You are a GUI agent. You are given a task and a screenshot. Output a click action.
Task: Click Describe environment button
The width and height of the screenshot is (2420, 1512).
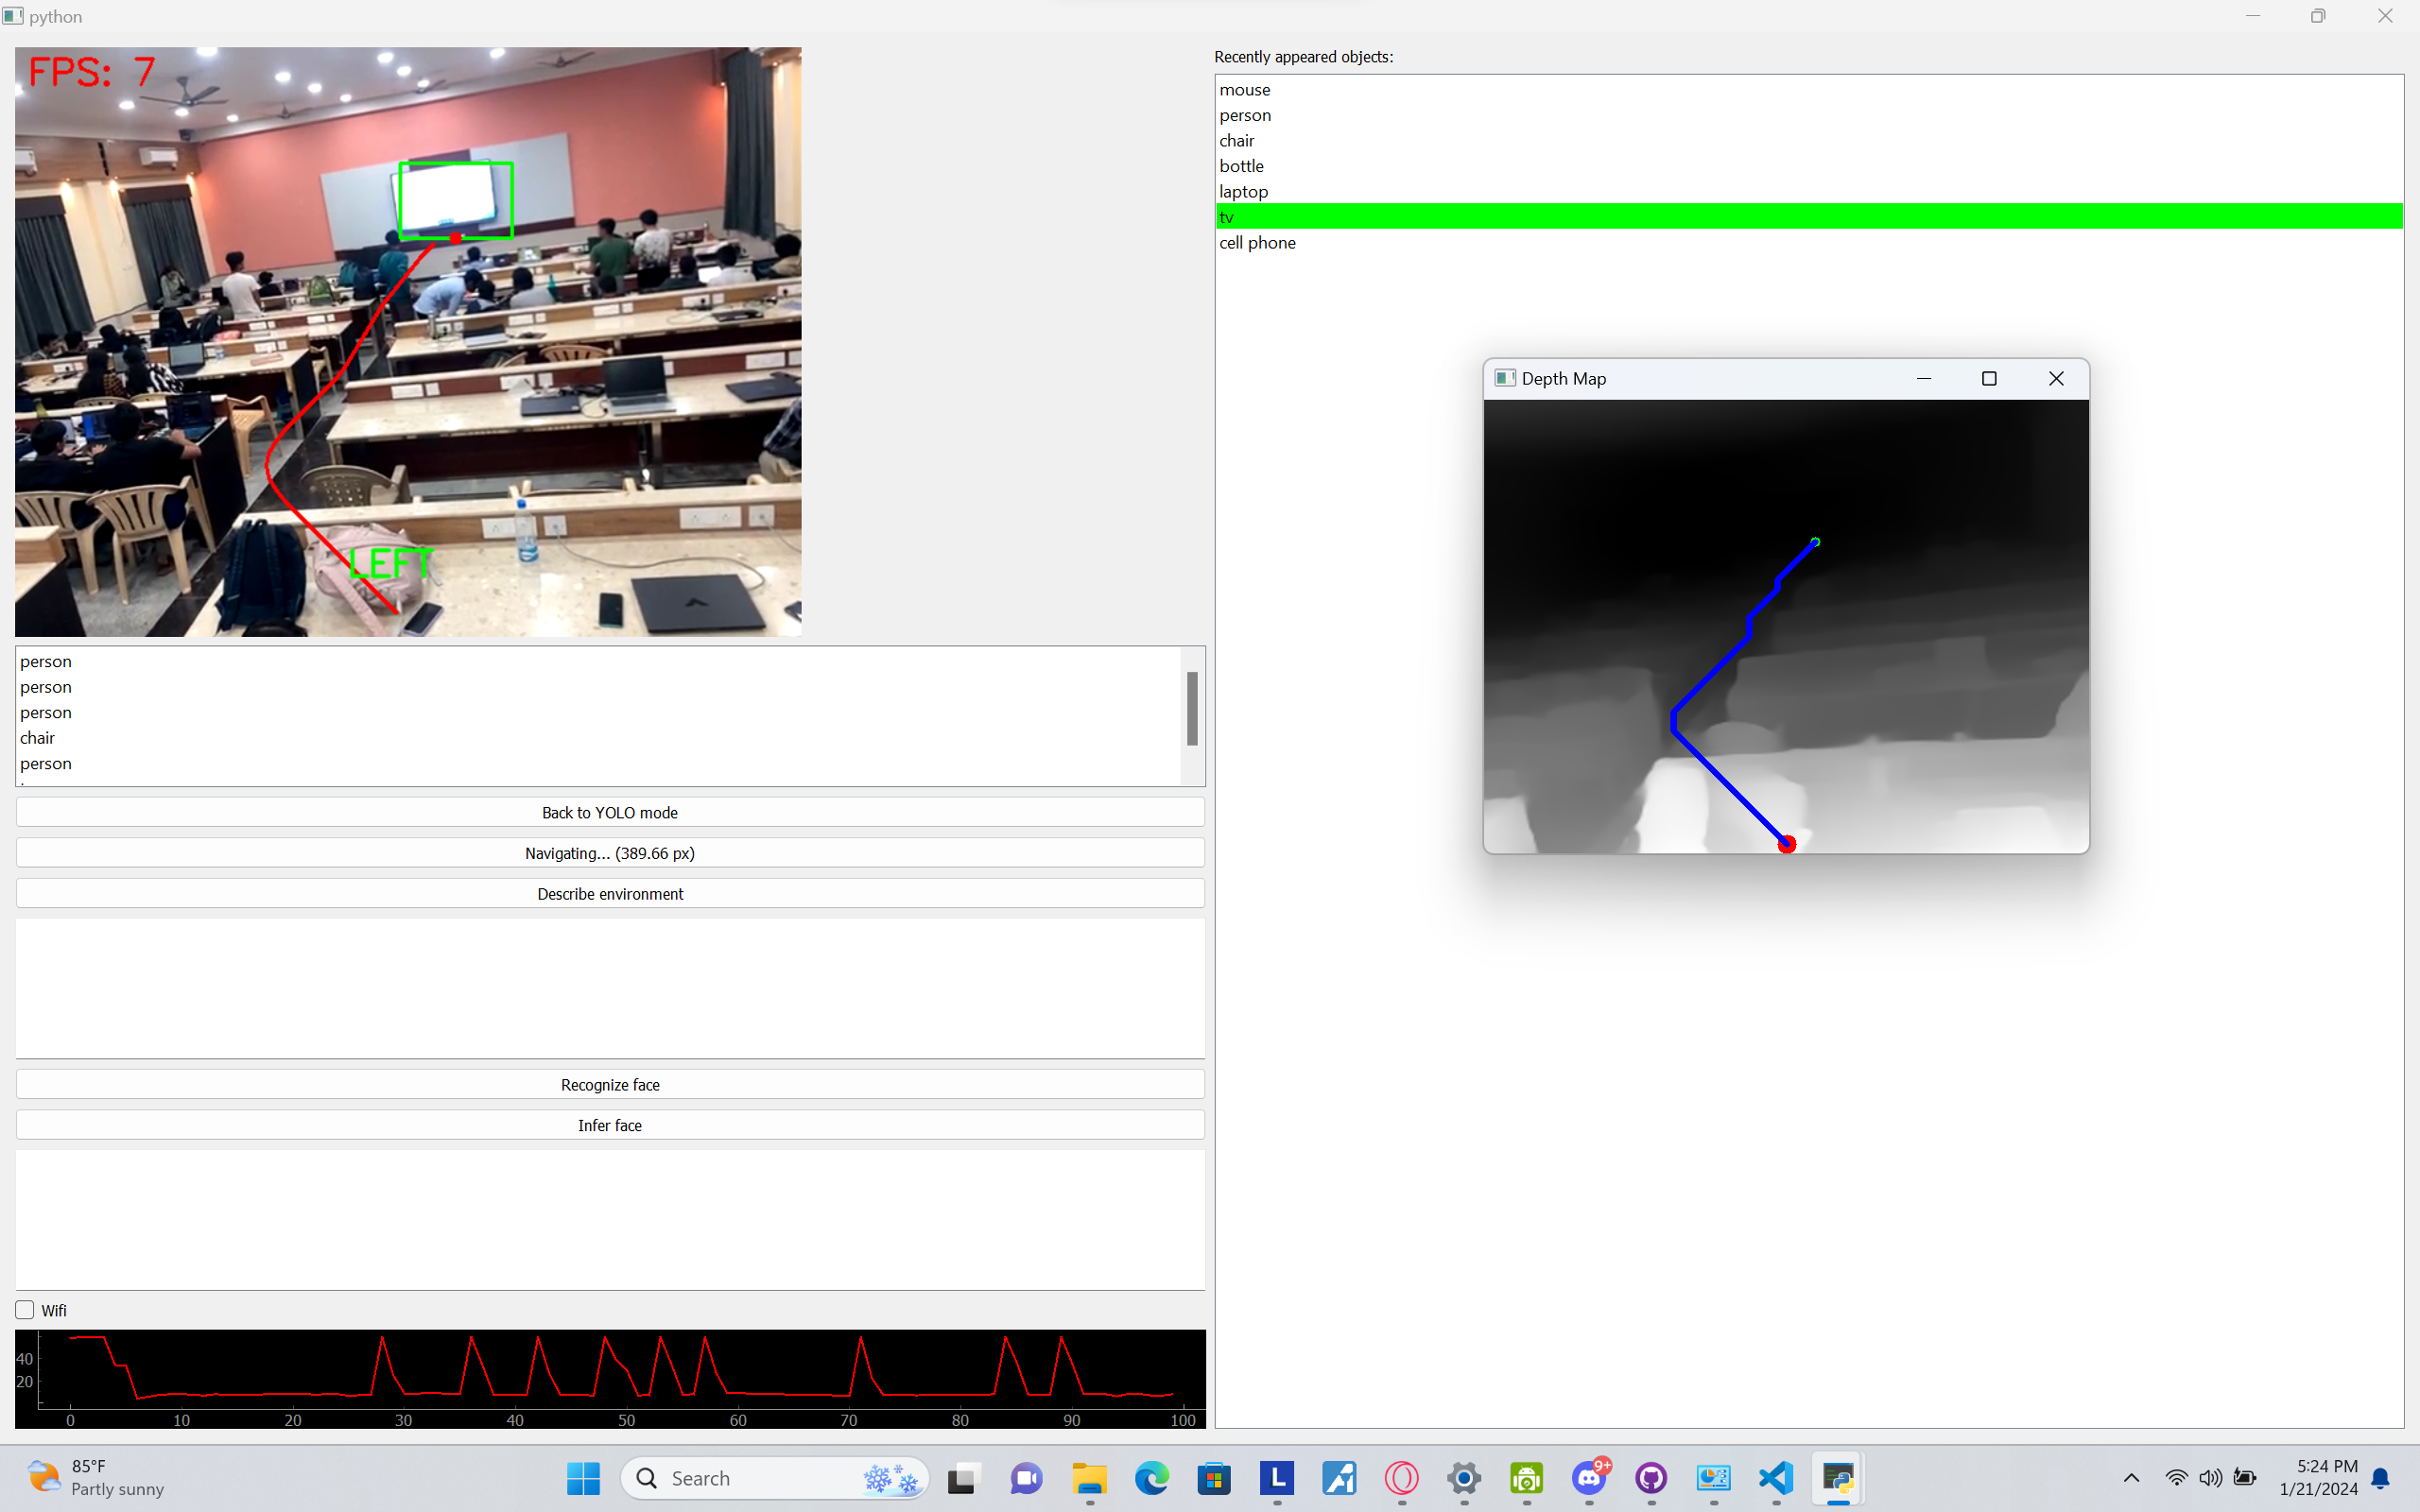tap(610, 893)
